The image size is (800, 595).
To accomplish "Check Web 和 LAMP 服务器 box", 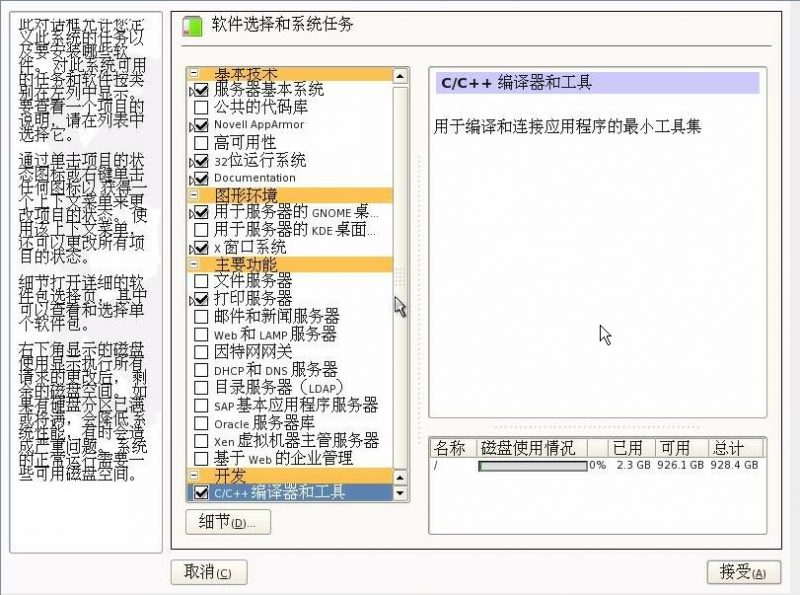I will click(201, 334).
